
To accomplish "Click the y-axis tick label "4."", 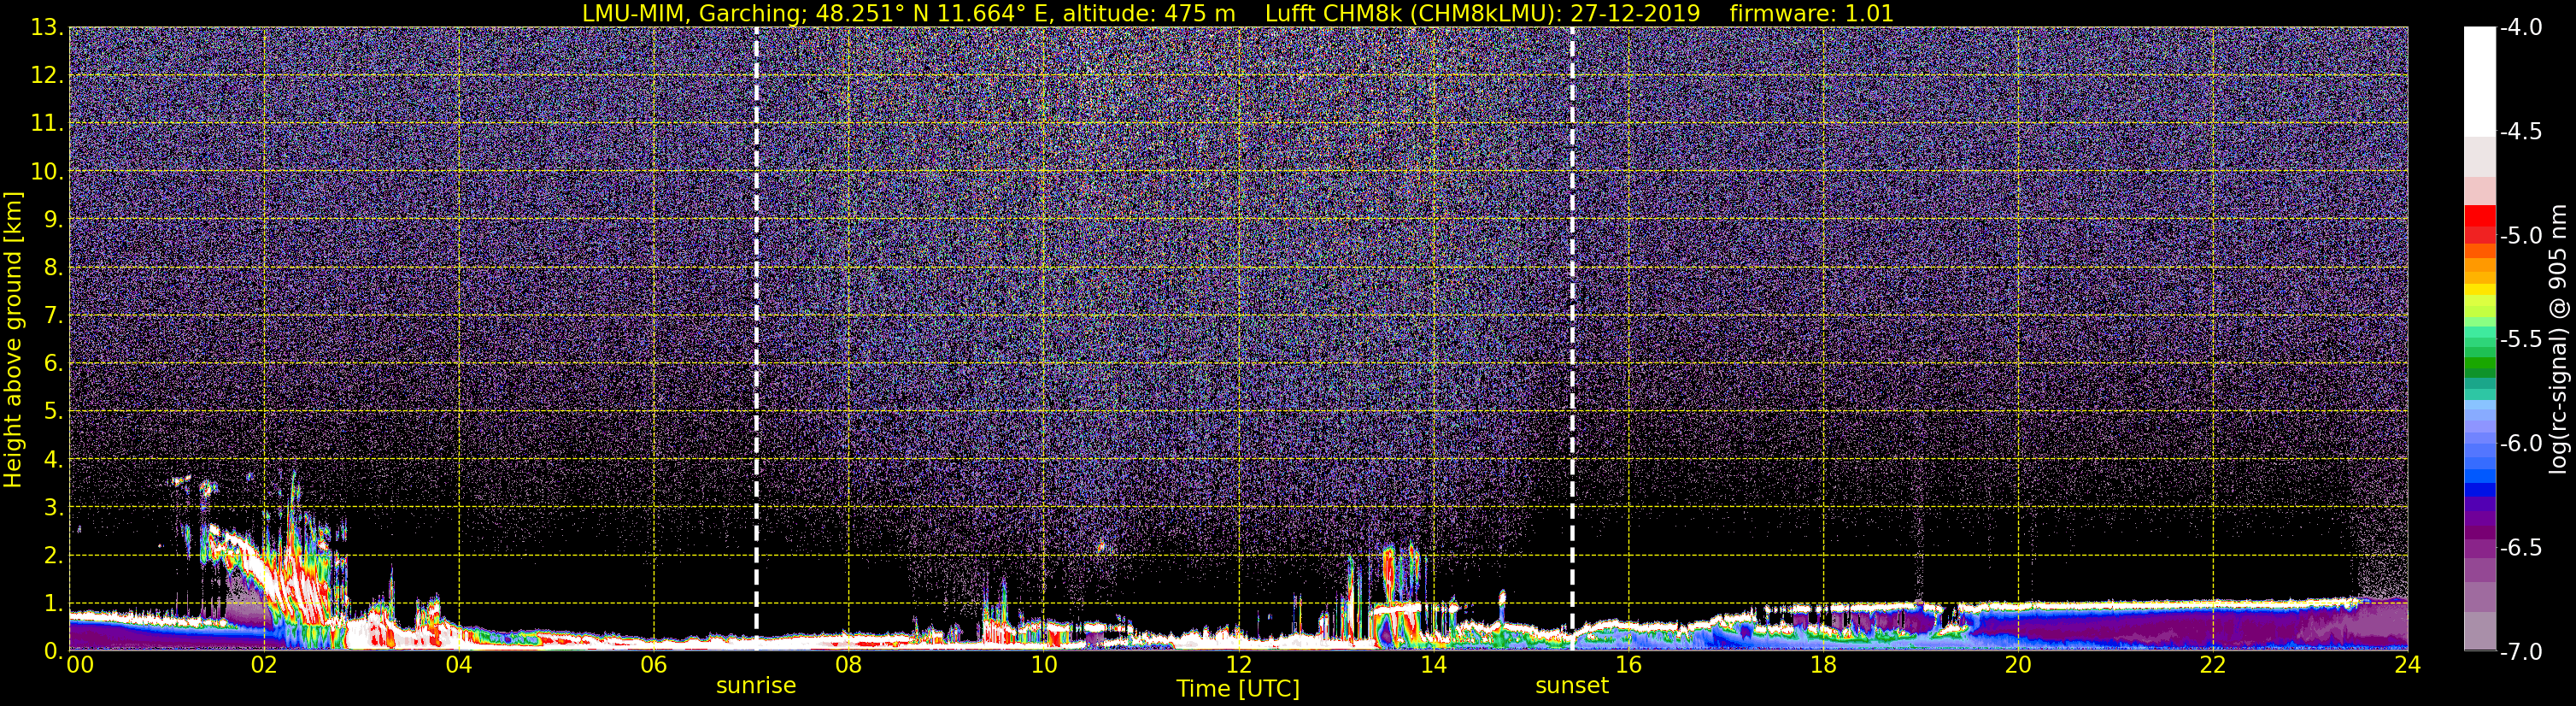I will [x=53, y=460].
